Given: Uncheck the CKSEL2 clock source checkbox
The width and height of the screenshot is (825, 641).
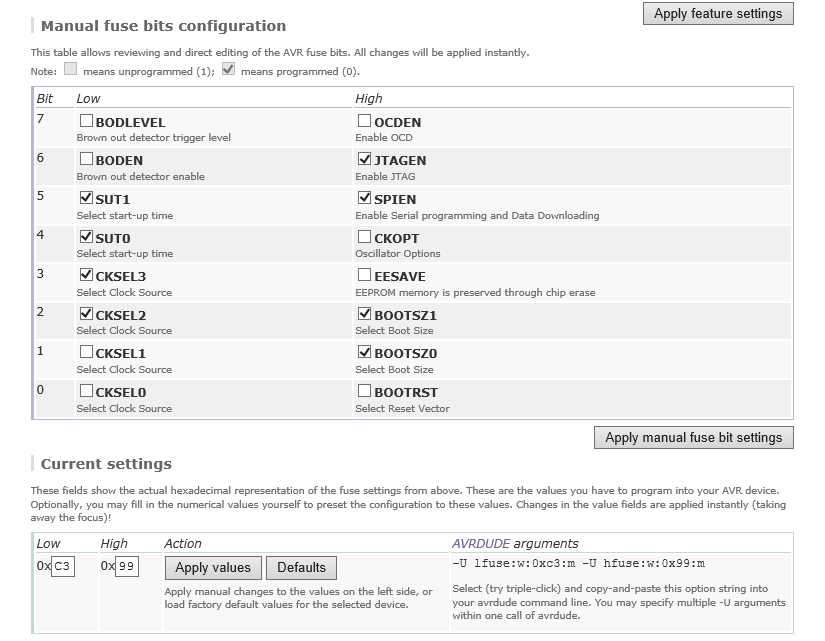Looking at the screenshot, I should click(x=86, y=314).
